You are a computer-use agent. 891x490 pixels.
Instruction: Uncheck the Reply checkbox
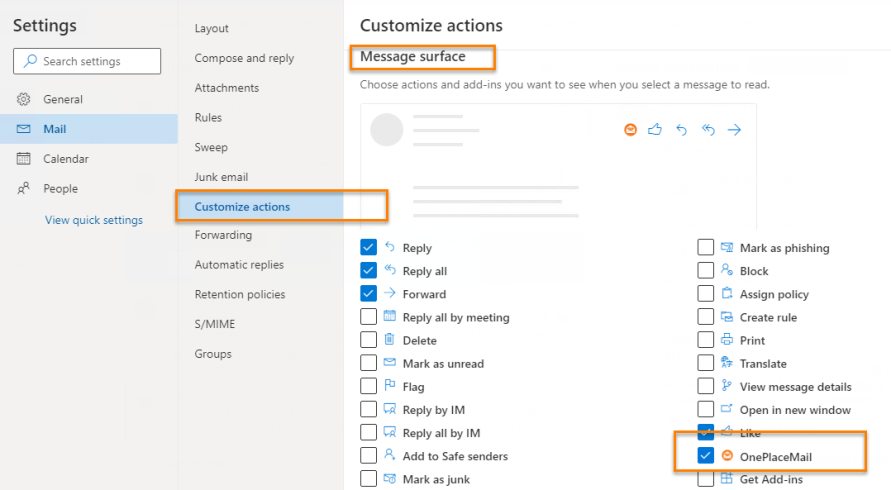pos(369,248)
